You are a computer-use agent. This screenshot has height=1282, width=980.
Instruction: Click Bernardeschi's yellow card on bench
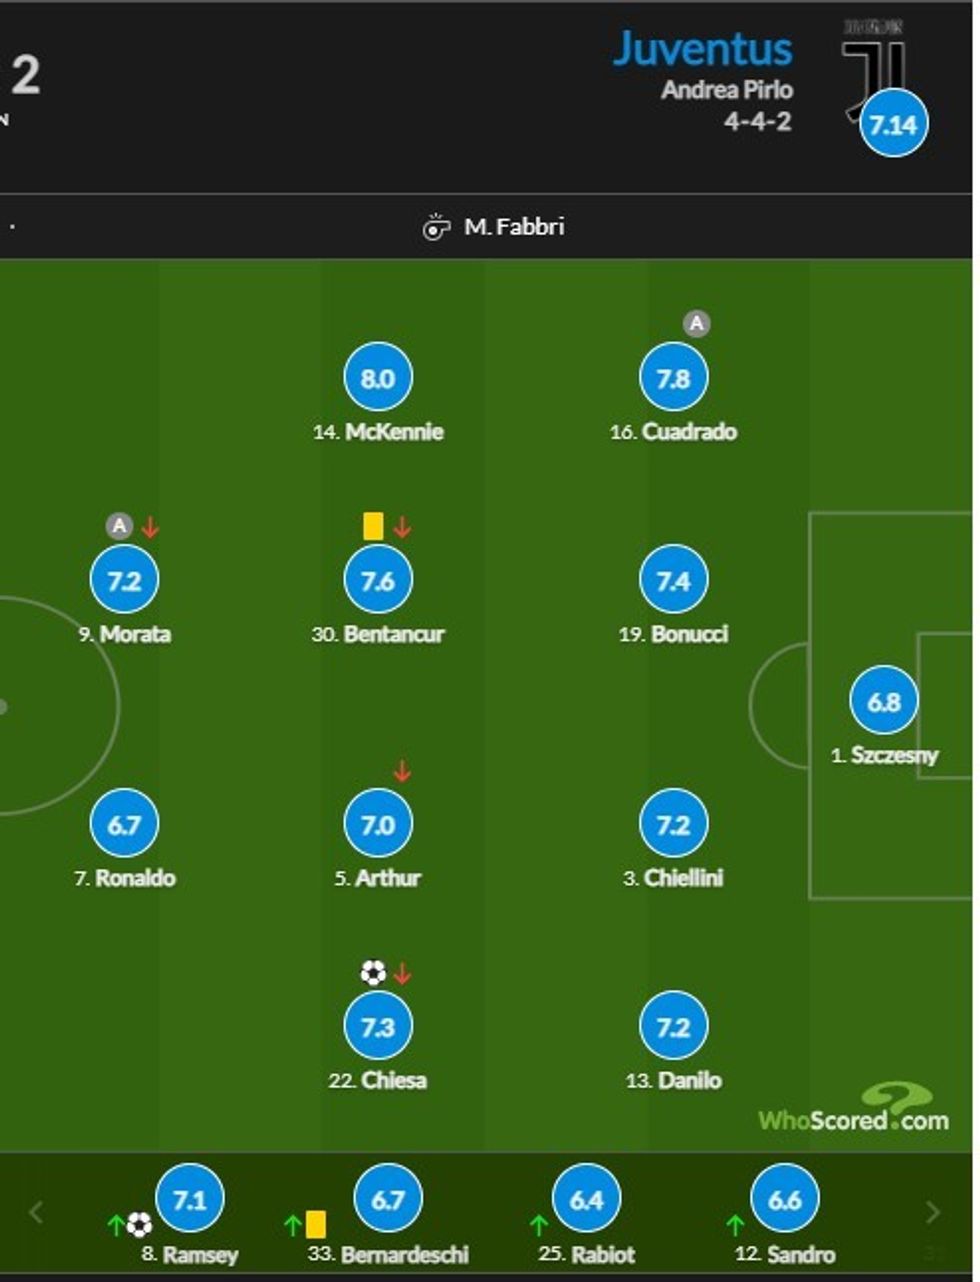pyautogui.click(x=316, y=1224)
